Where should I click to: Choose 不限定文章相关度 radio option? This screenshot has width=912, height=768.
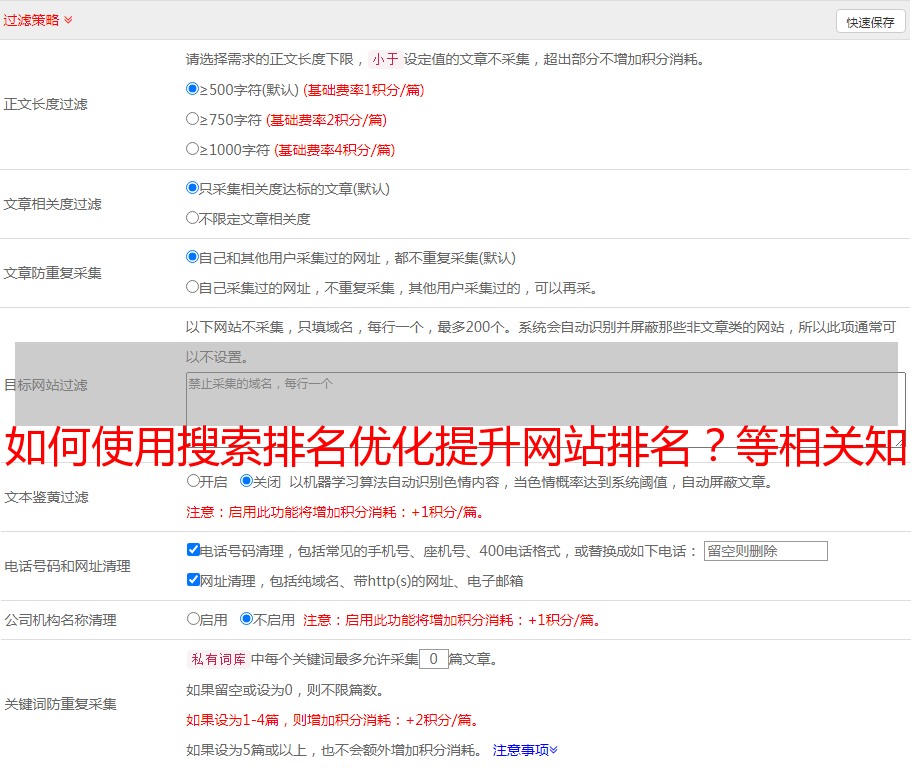click(192, 218)
